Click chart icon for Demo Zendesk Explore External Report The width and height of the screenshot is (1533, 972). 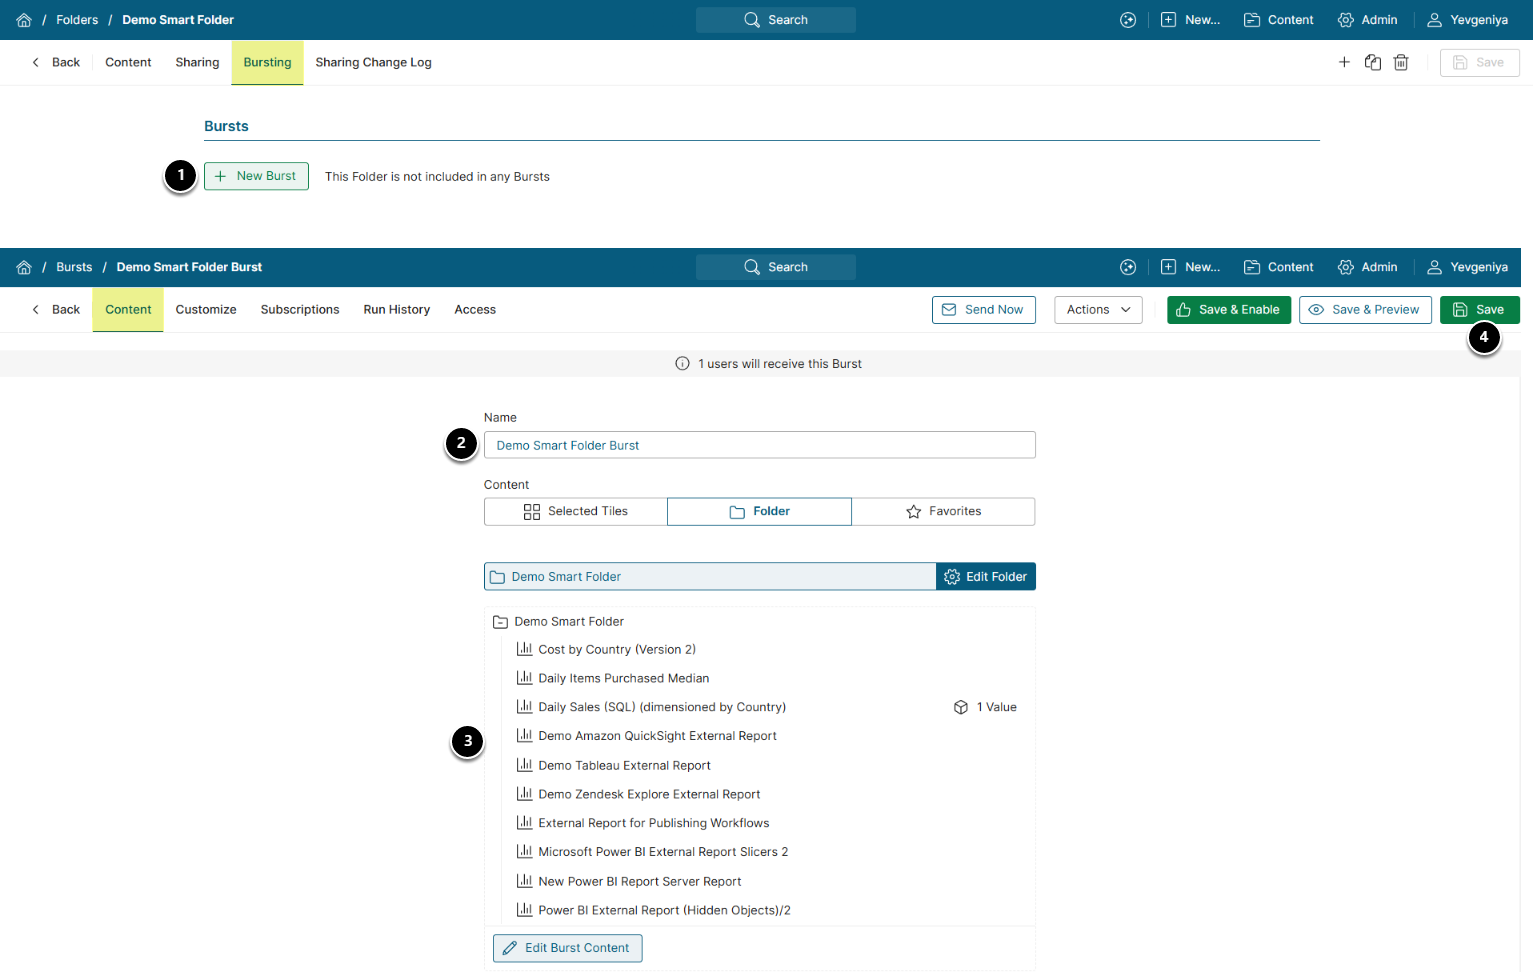point(524,794)
